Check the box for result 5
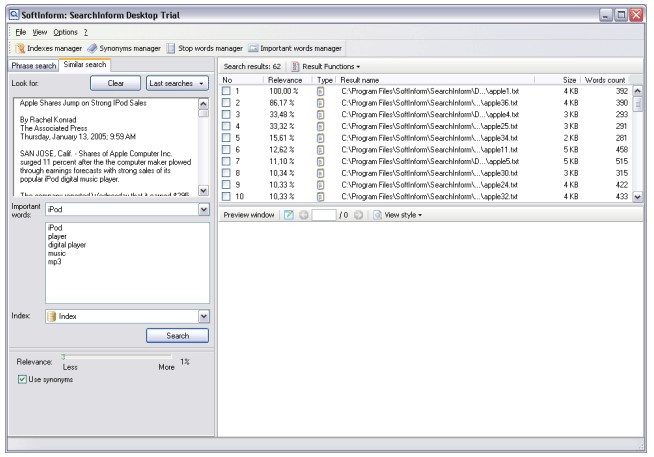The height and width of the screenshot is (457, 654). coord(226,138)
